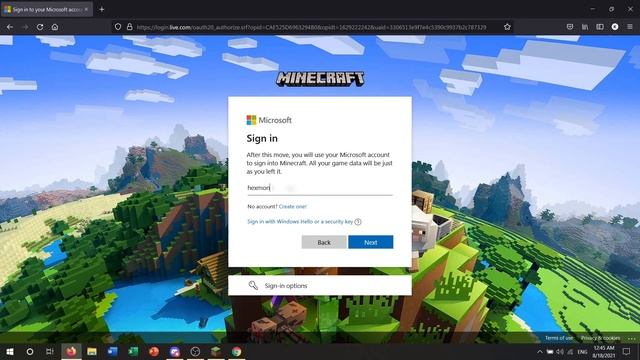
Task: Show hidden system tray icons
Action: click(x=540, y=351)
